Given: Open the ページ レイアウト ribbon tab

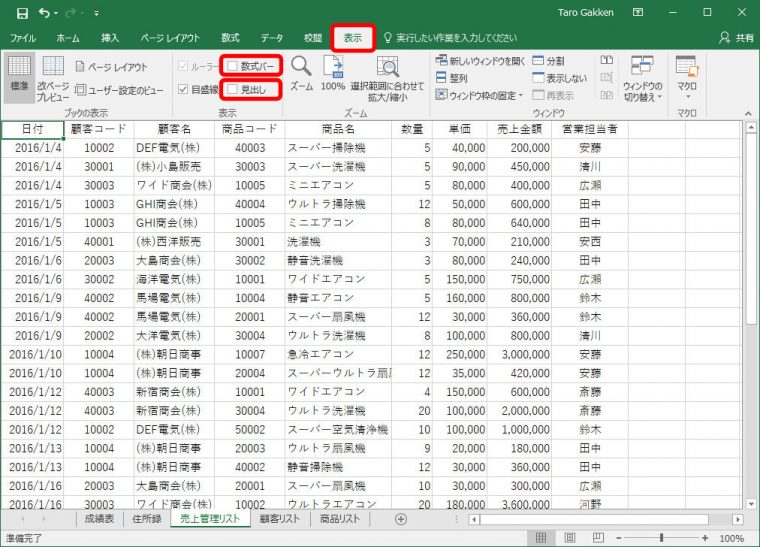Looking at the screenshot, I should click(x=170, y=38).
